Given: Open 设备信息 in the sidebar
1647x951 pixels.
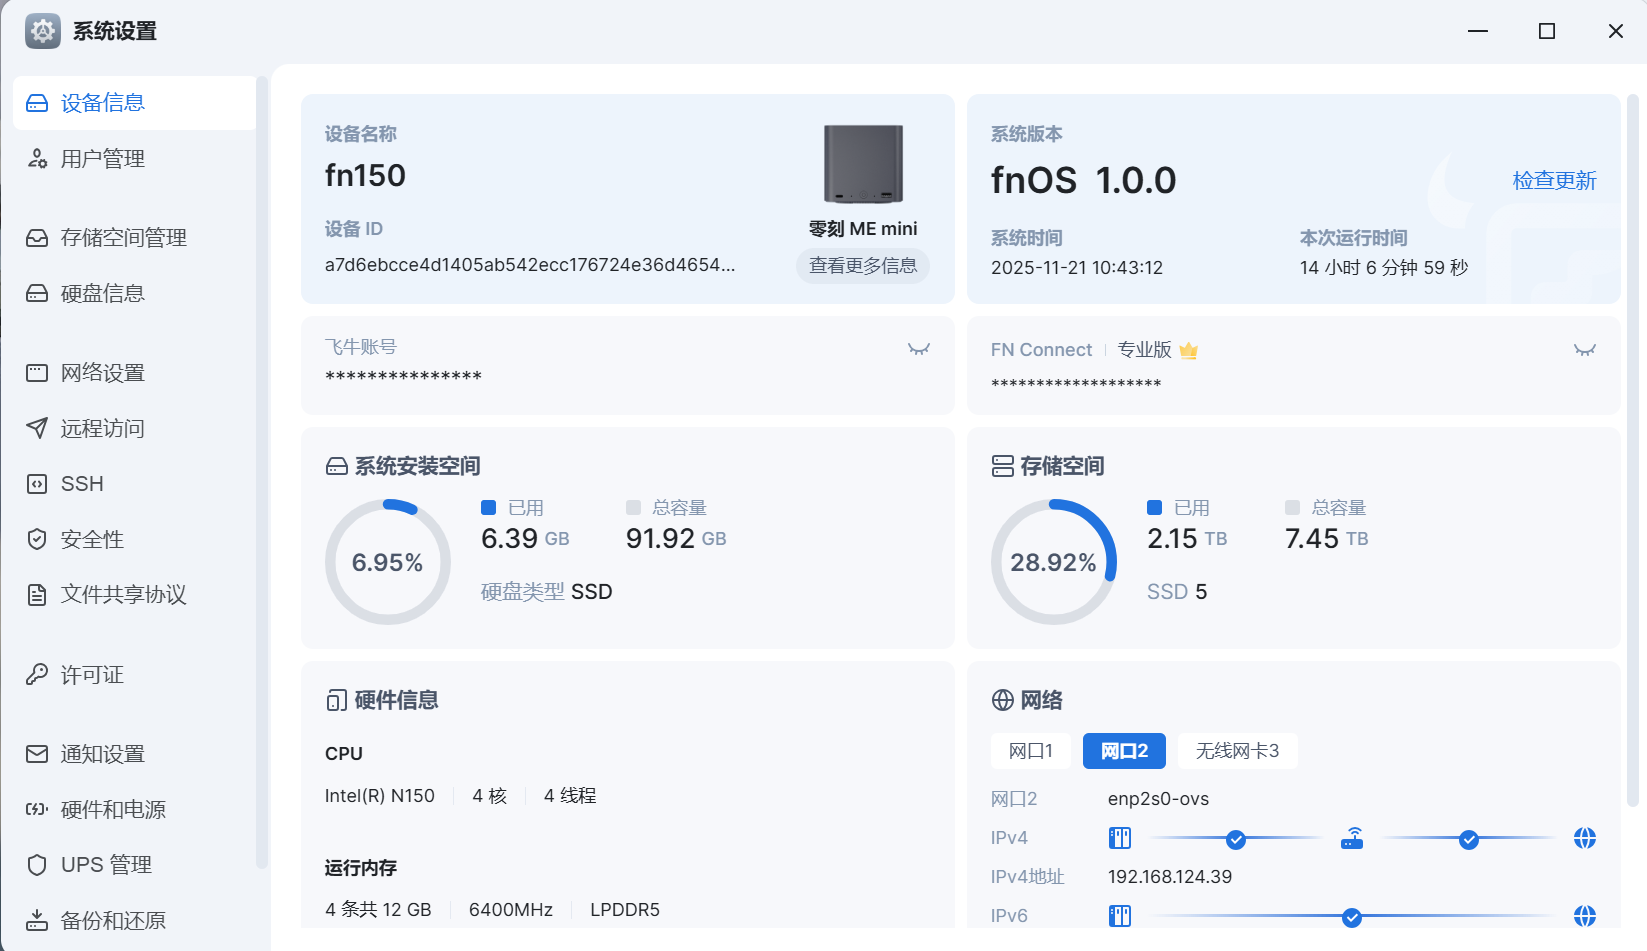Looking at the screenshot, I should tap(134, 103).
